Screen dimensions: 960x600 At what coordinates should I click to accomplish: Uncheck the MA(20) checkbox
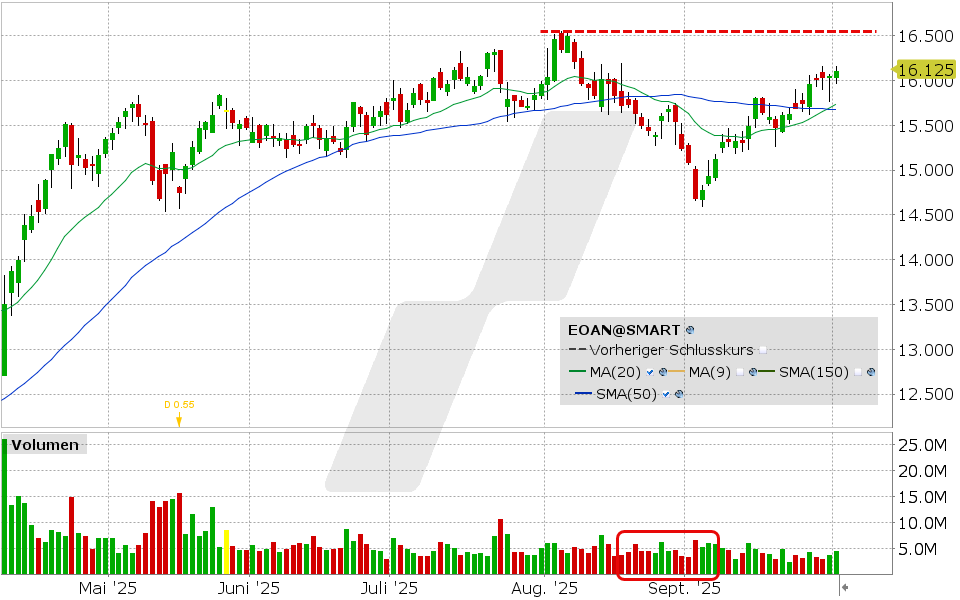[650, 372]
